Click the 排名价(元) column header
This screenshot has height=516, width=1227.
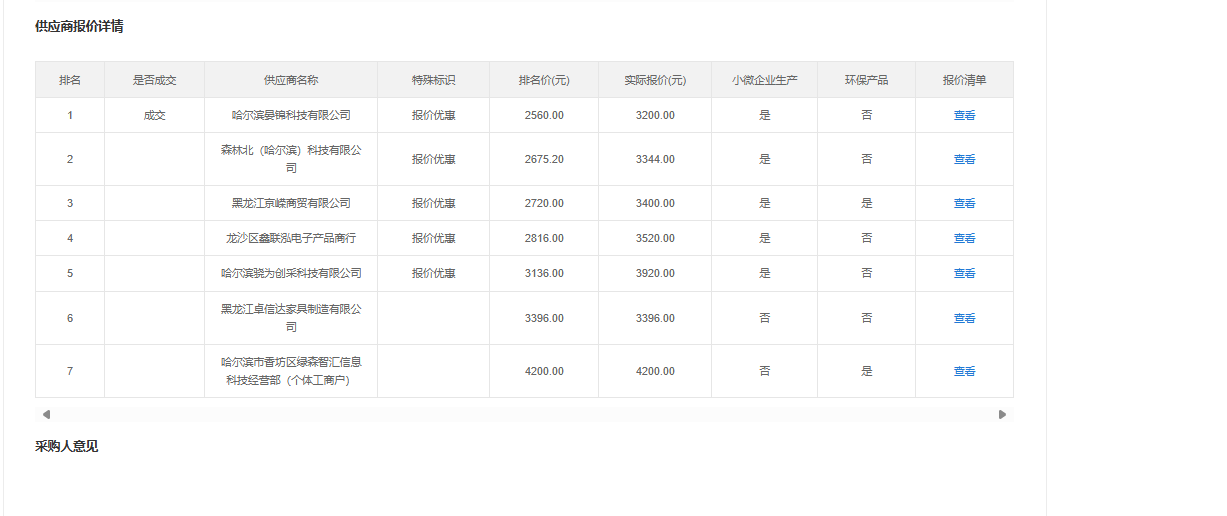click(544, 80)
